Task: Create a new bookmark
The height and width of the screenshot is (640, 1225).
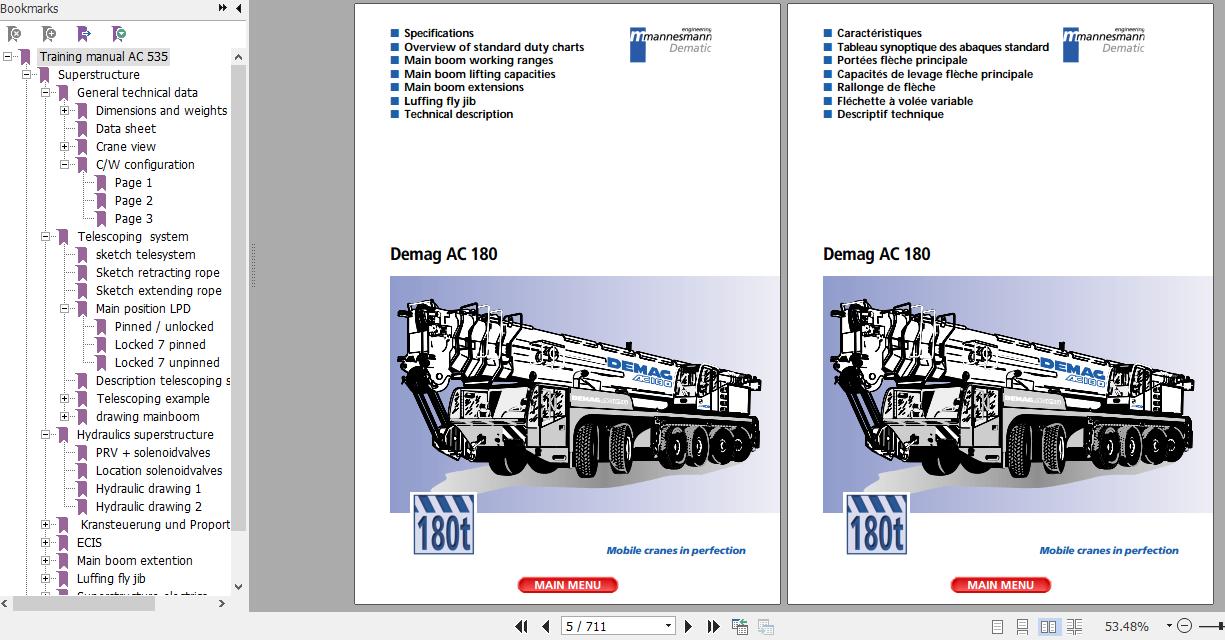Action: pyautogui.click(x=50, y=33)
